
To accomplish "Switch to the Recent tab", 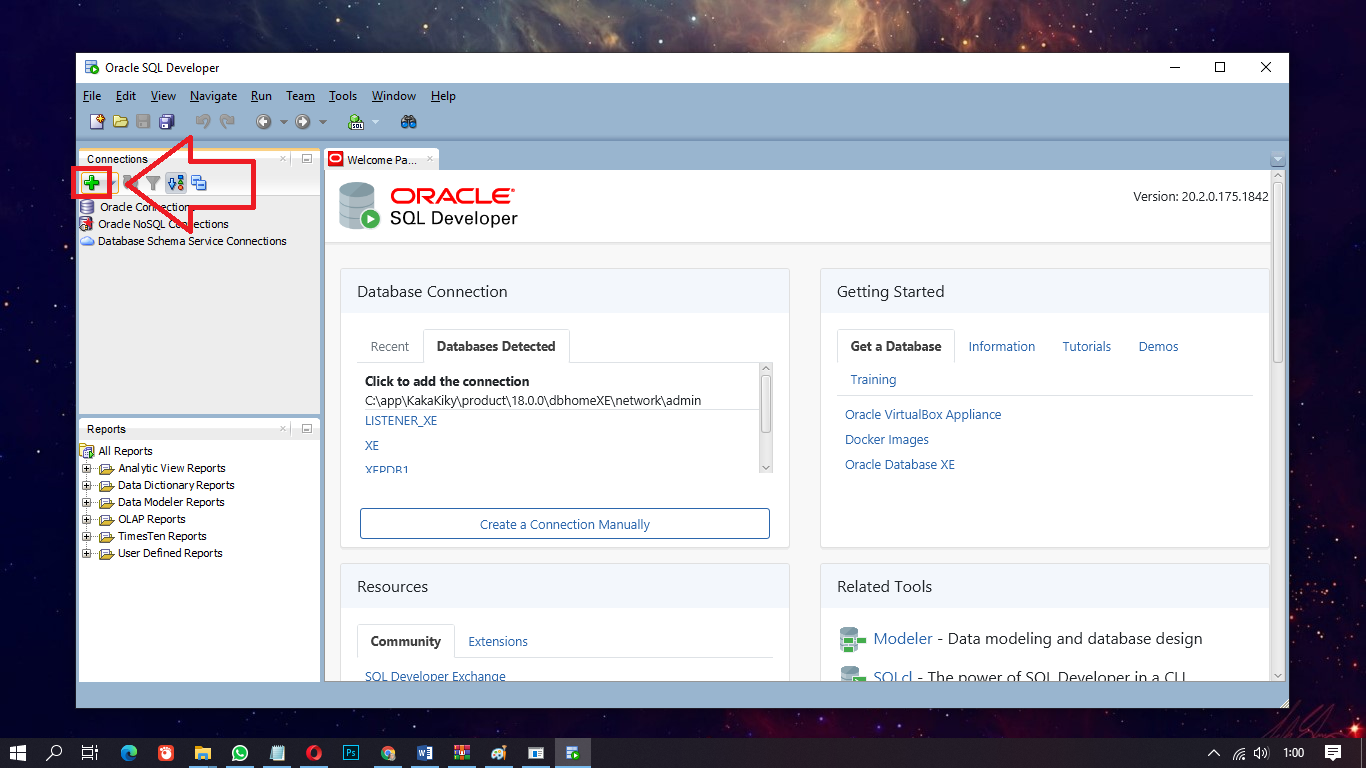I will coord(390,346).
